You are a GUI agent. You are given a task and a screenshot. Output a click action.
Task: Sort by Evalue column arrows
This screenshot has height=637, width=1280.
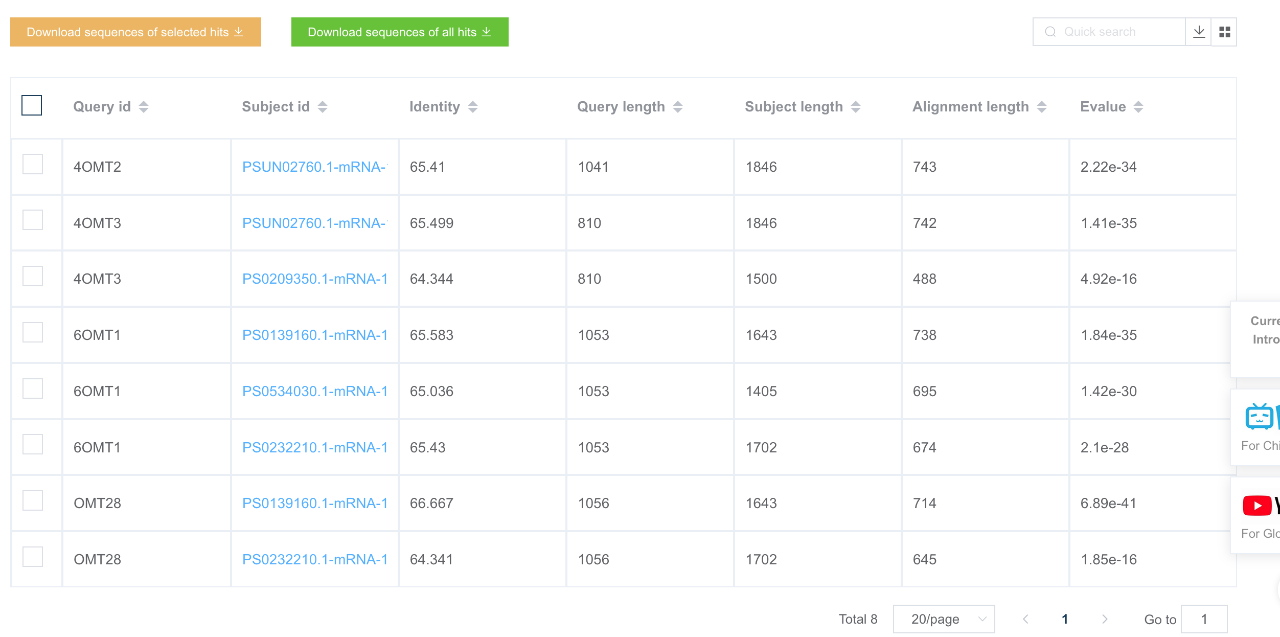point(1139,107)
